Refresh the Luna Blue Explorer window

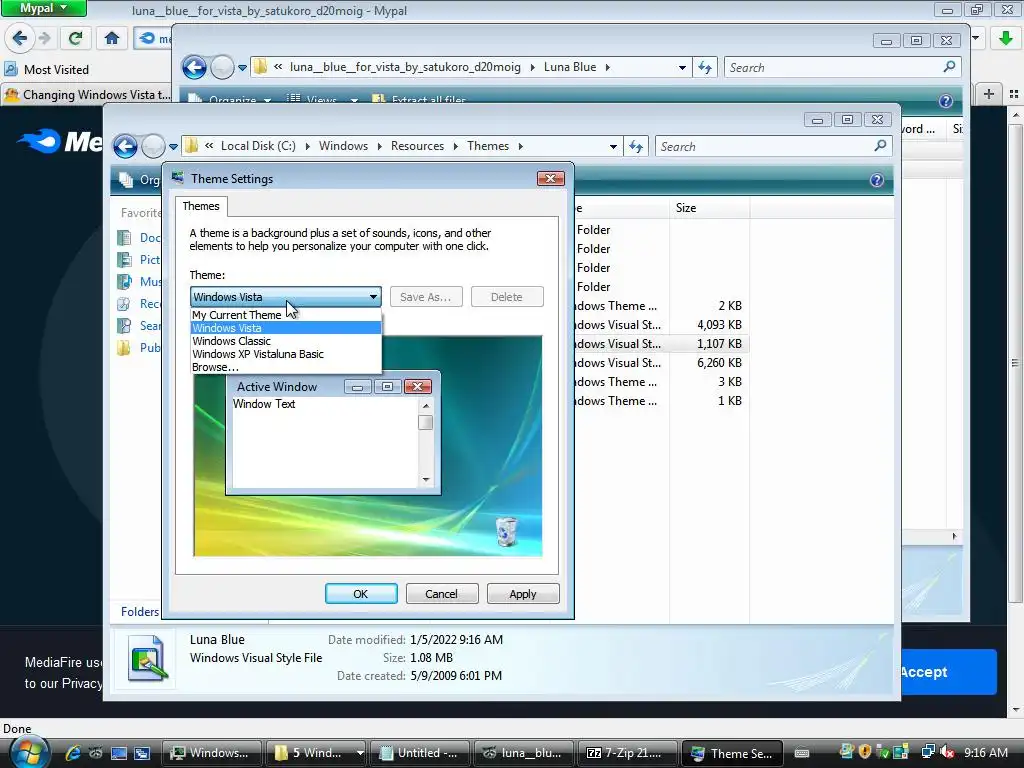tap(705, 67)
